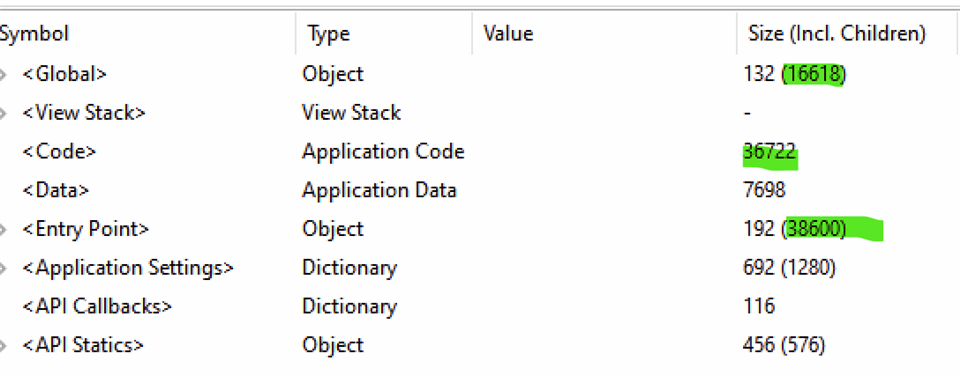Click the highlighted size value 36722
Screen dimensions: 960x375
[x=770, y=152]
